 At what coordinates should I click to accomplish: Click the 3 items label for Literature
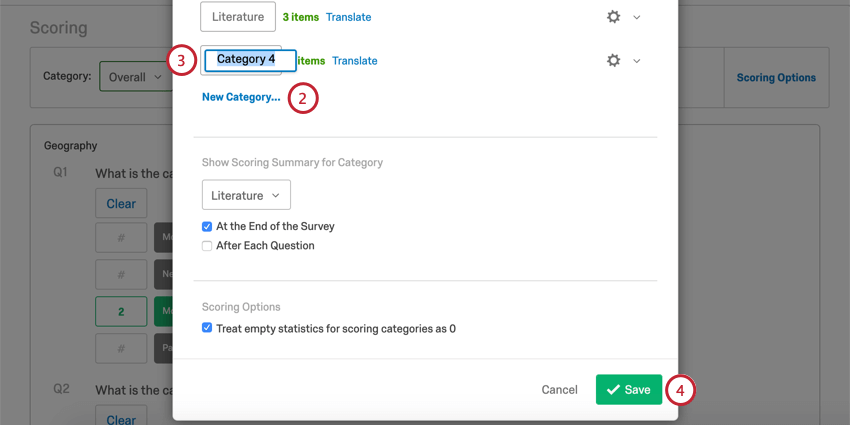[x=301, y=17]
